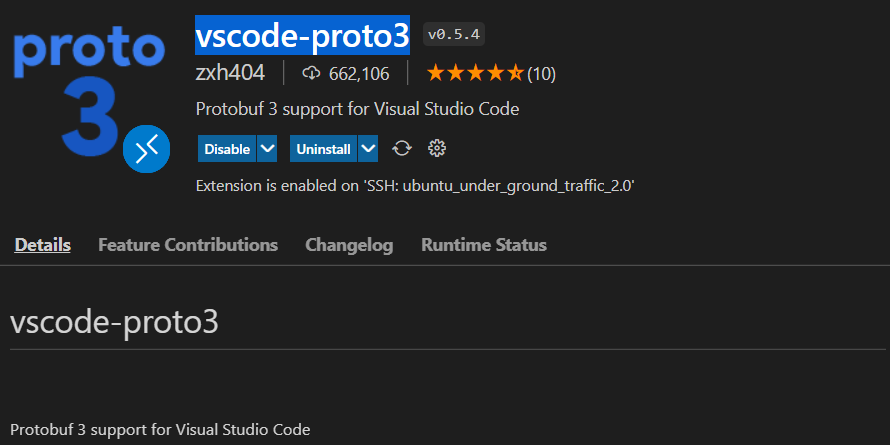Click the download cloud install count icon

[311, 73]
